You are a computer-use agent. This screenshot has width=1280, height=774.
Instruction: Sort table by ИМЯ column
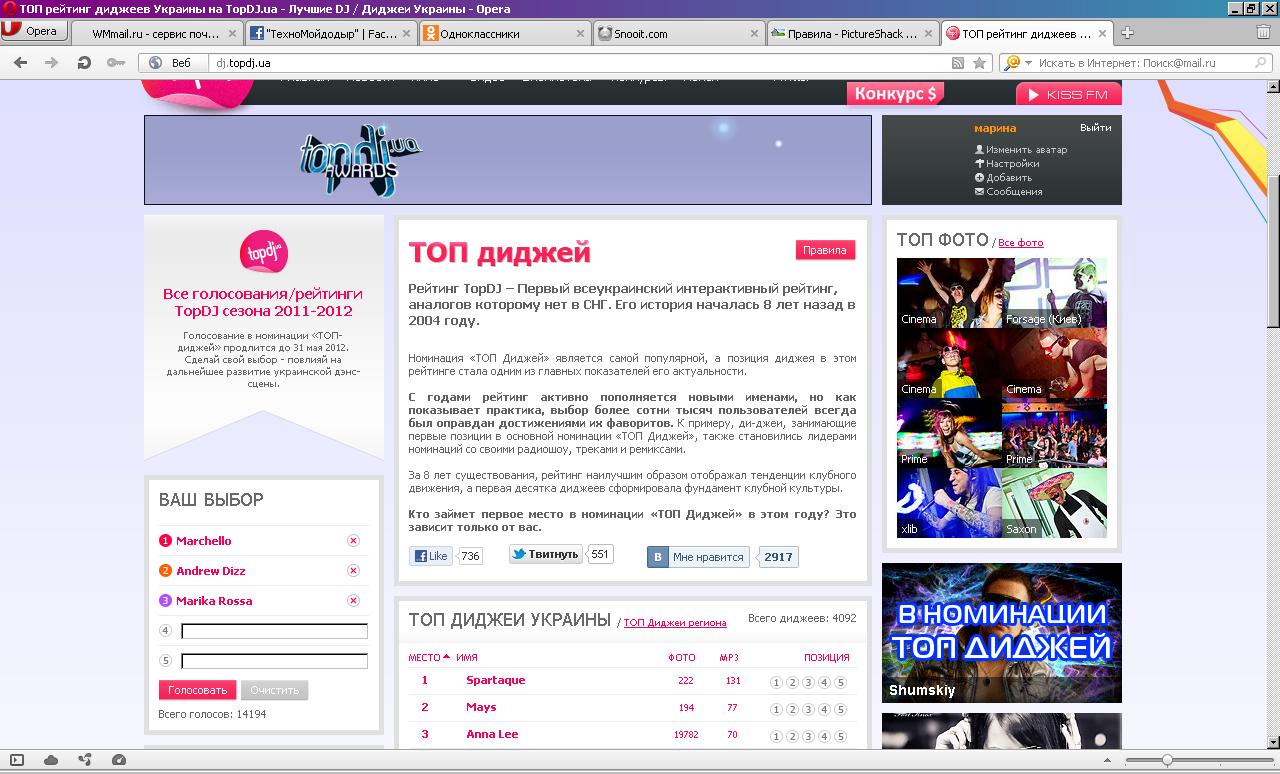pos(467,657)
